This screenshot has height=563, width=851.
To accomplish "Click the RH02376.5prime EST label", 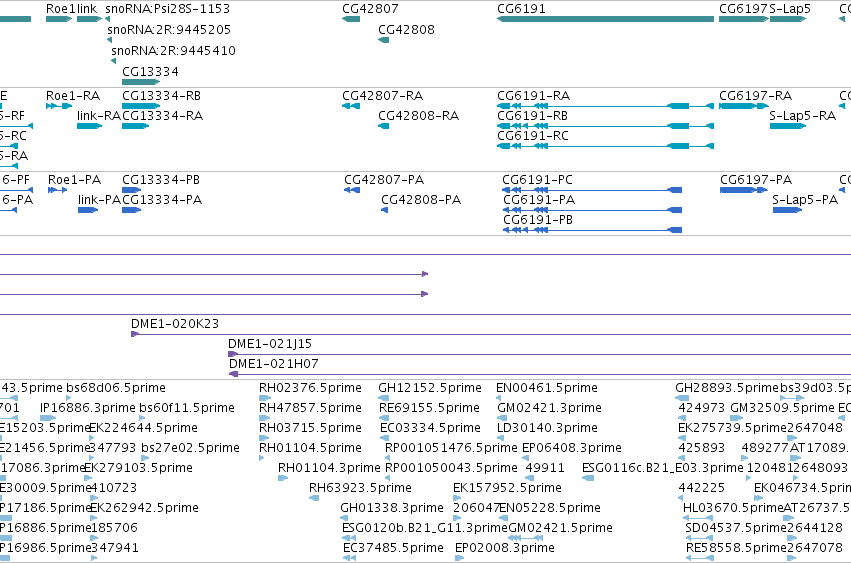I will pyautogui.click(x=310, y=388).
